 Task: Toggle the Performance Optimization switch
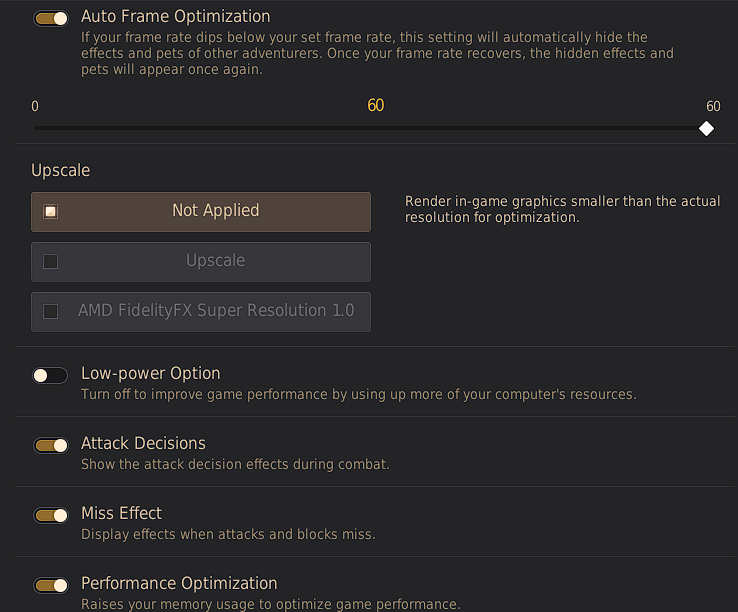coord(51,585)
